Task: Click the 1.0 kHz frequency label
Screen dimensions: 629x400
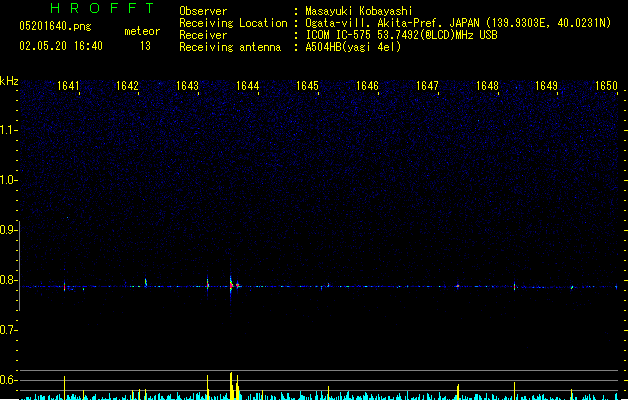Action: (x=8, y=180)
